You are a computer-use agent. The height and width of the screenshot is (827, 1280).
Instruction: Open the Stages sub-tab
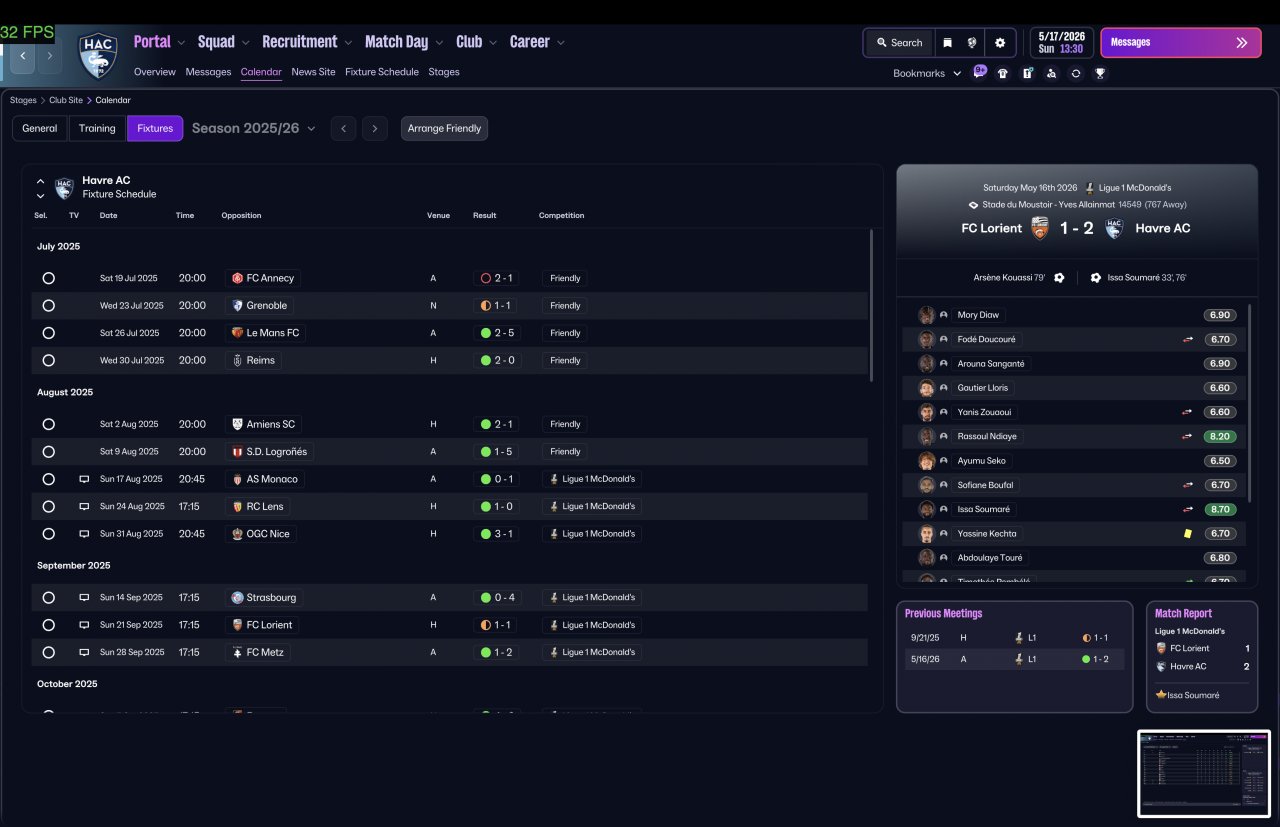[x=444, y=72]
